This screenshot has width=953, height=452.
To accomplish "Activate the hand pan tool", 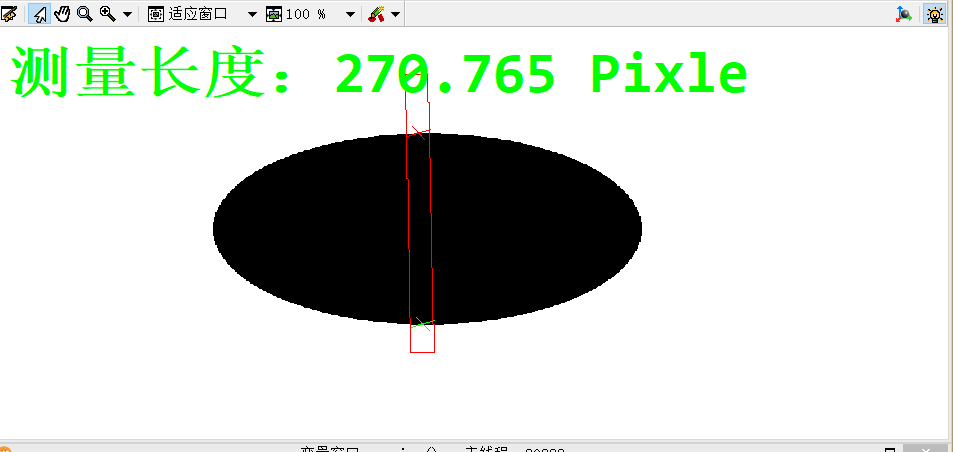I will (x=63, y=14).
